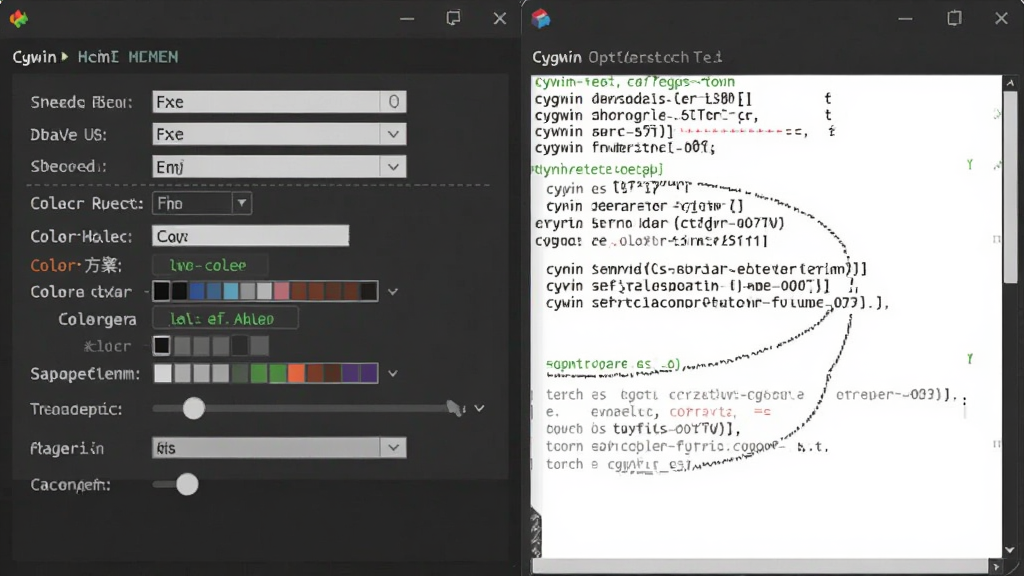Expand the chevron beside Treaadeptic slider
Viewport: 1024px width, 576px height.
tap(479, 408)
